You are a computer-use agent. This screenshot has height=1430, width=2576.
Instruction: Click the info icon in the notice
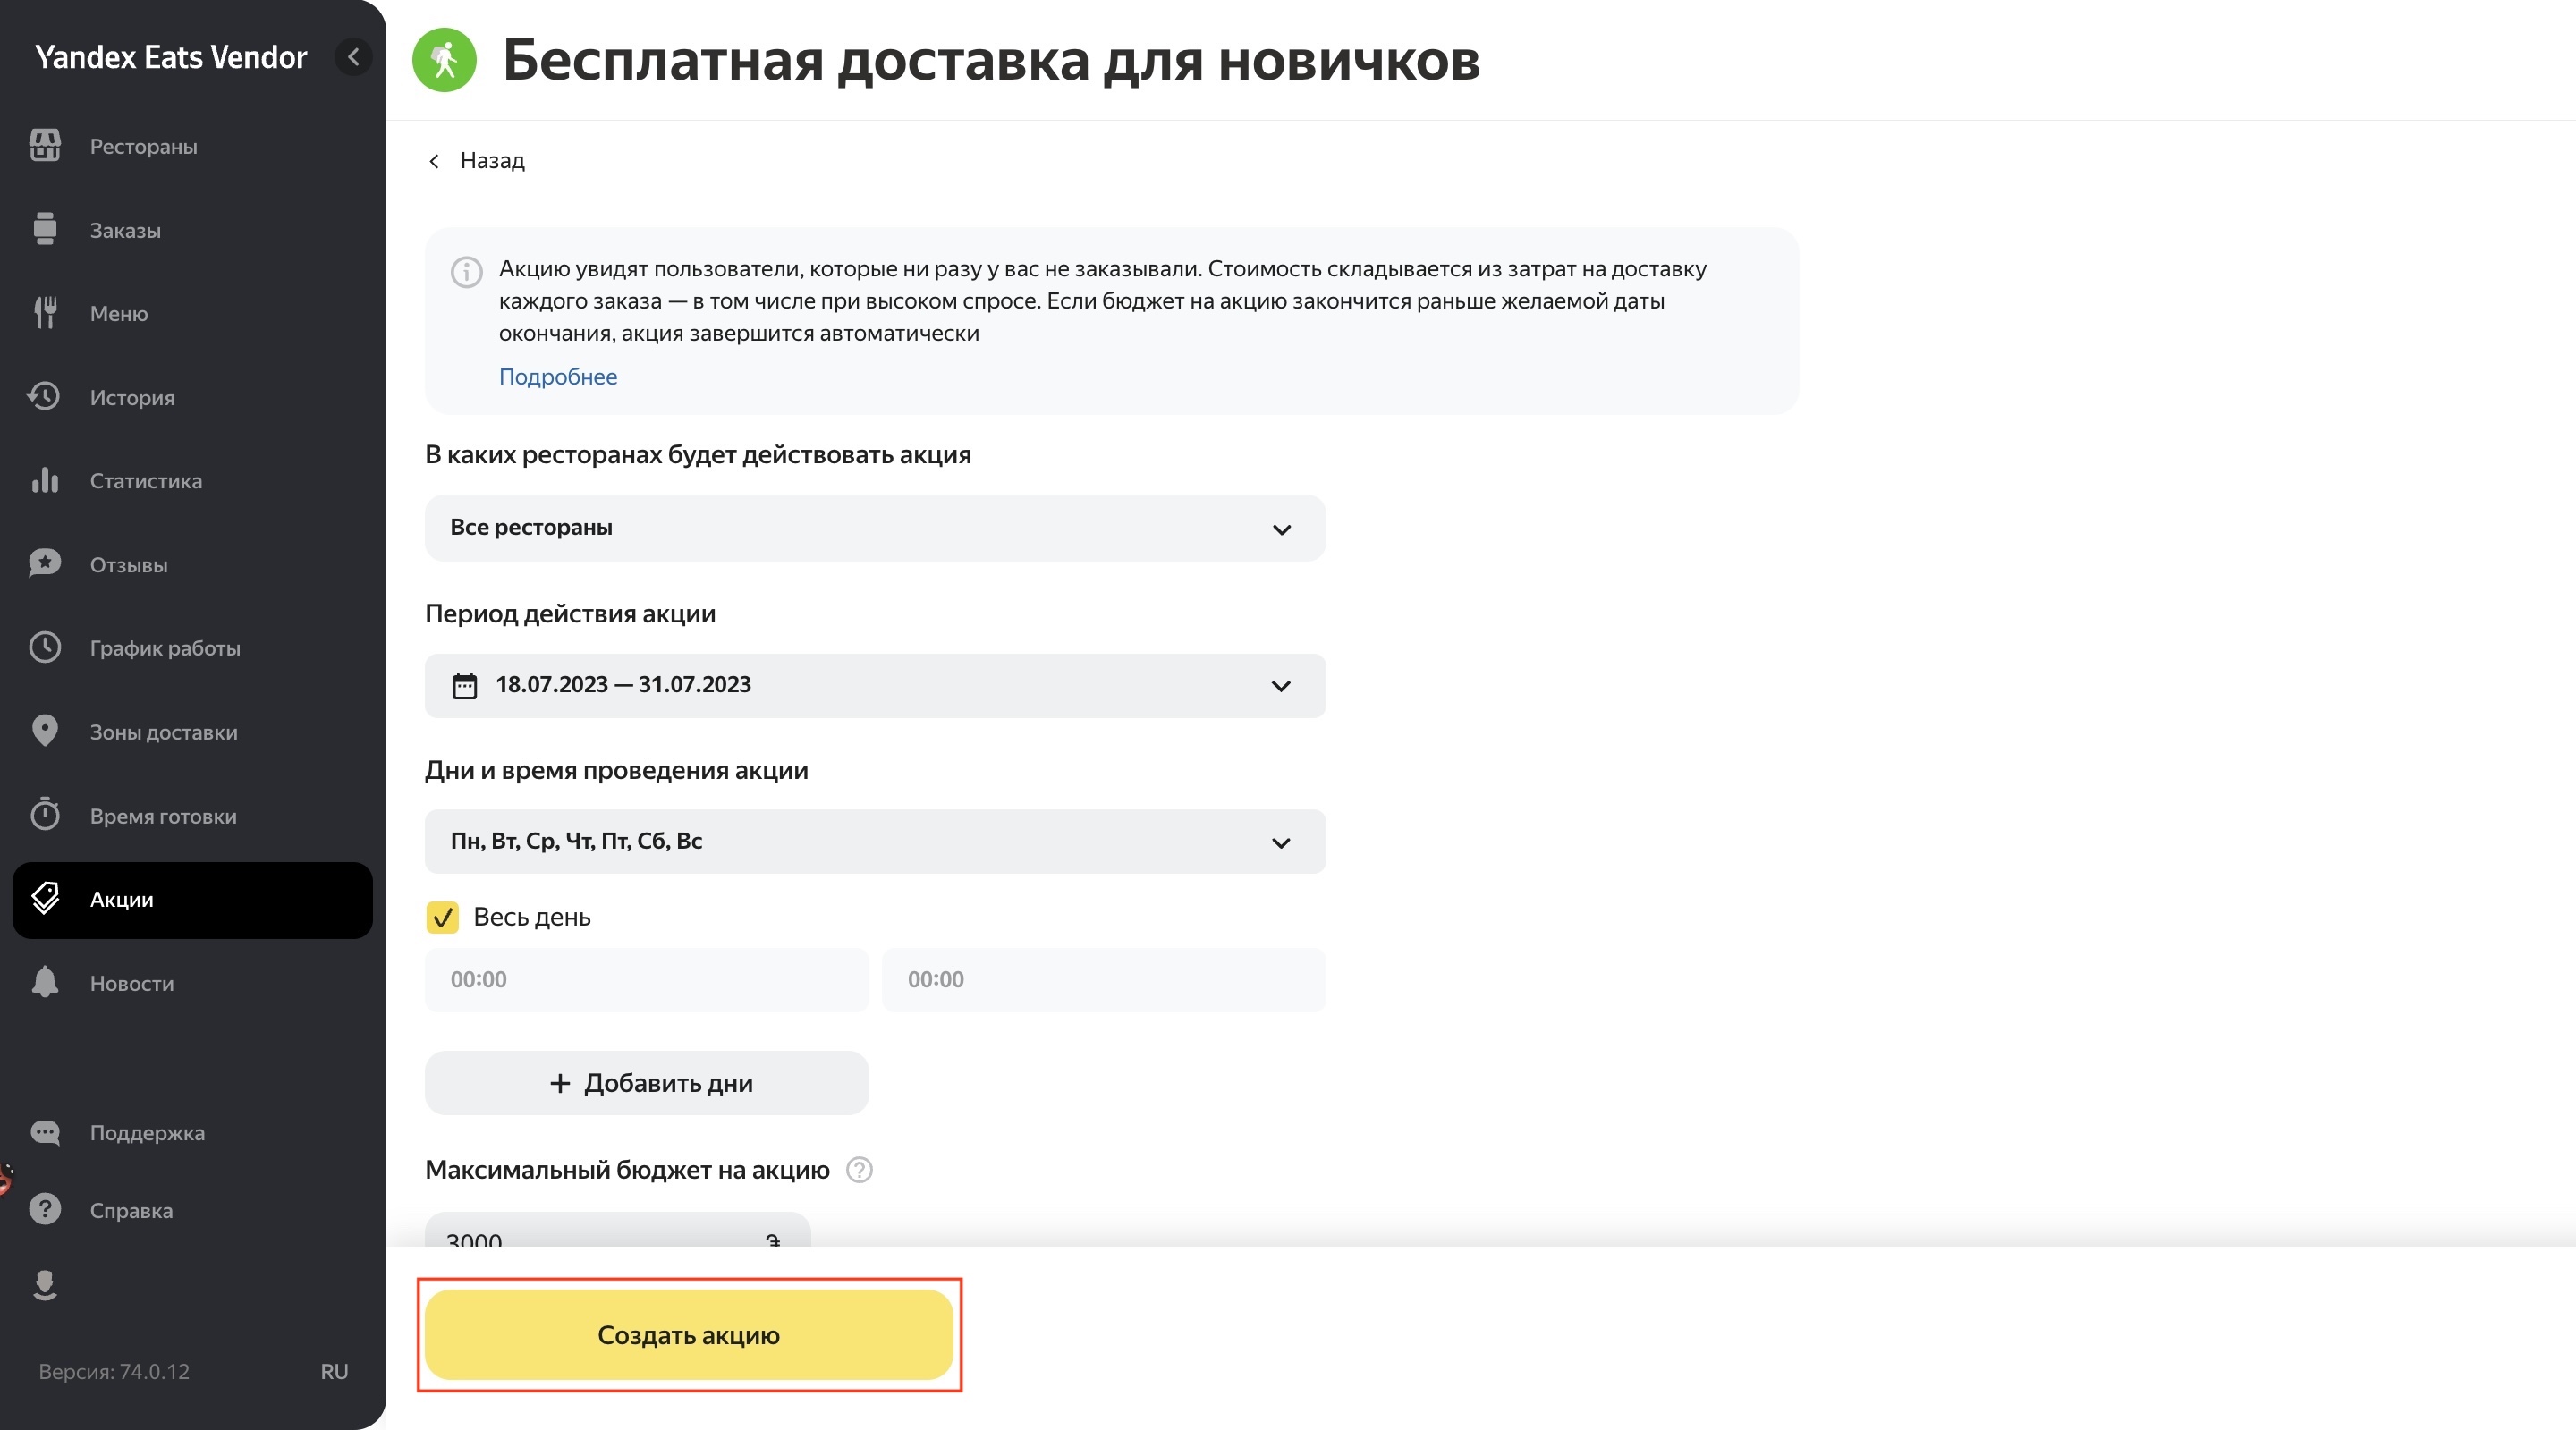466,272
